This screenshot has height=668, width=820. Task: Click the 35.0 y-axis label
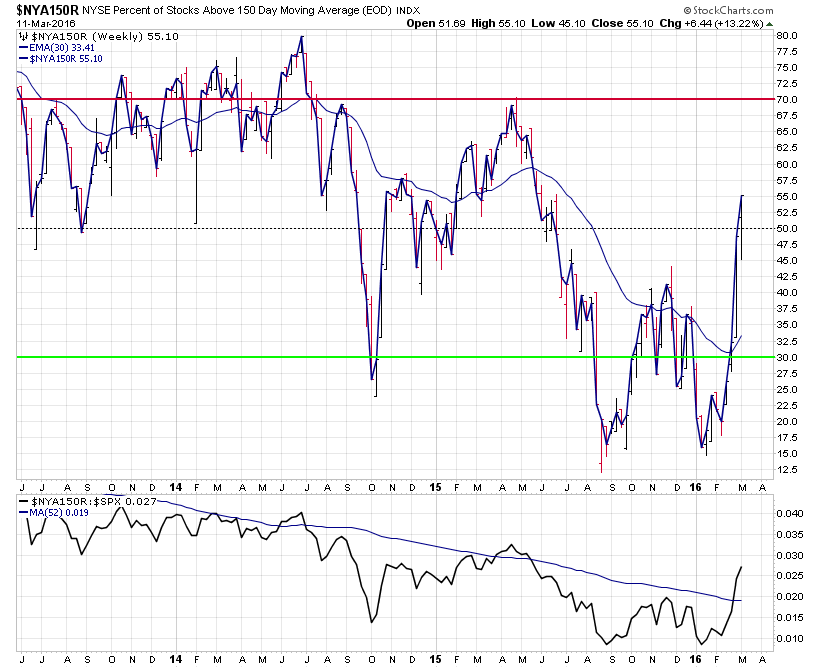787,325
